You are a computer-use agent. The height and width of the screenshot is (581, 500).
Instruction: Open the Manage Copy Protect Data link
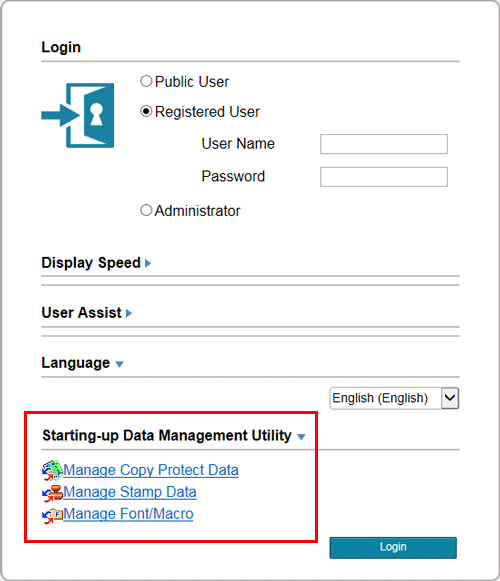pyautogui.click(x=151, y=470)
